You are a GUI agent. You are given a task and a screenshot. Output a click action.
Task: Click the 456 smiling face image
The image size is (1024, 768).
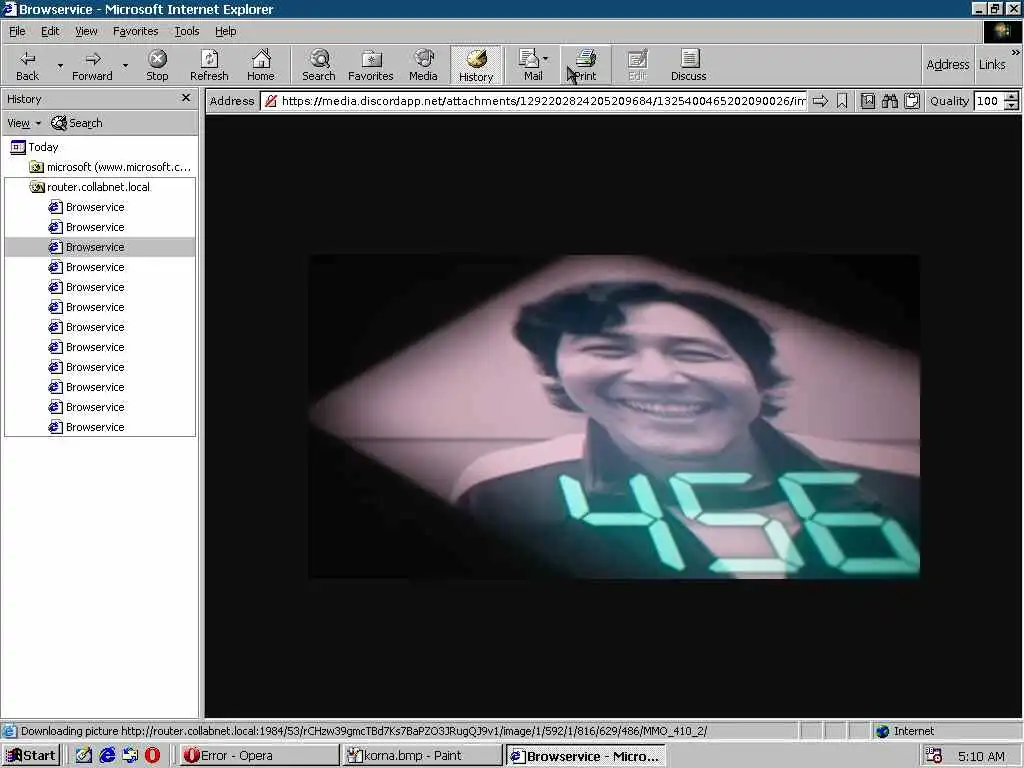coord(614,416)
